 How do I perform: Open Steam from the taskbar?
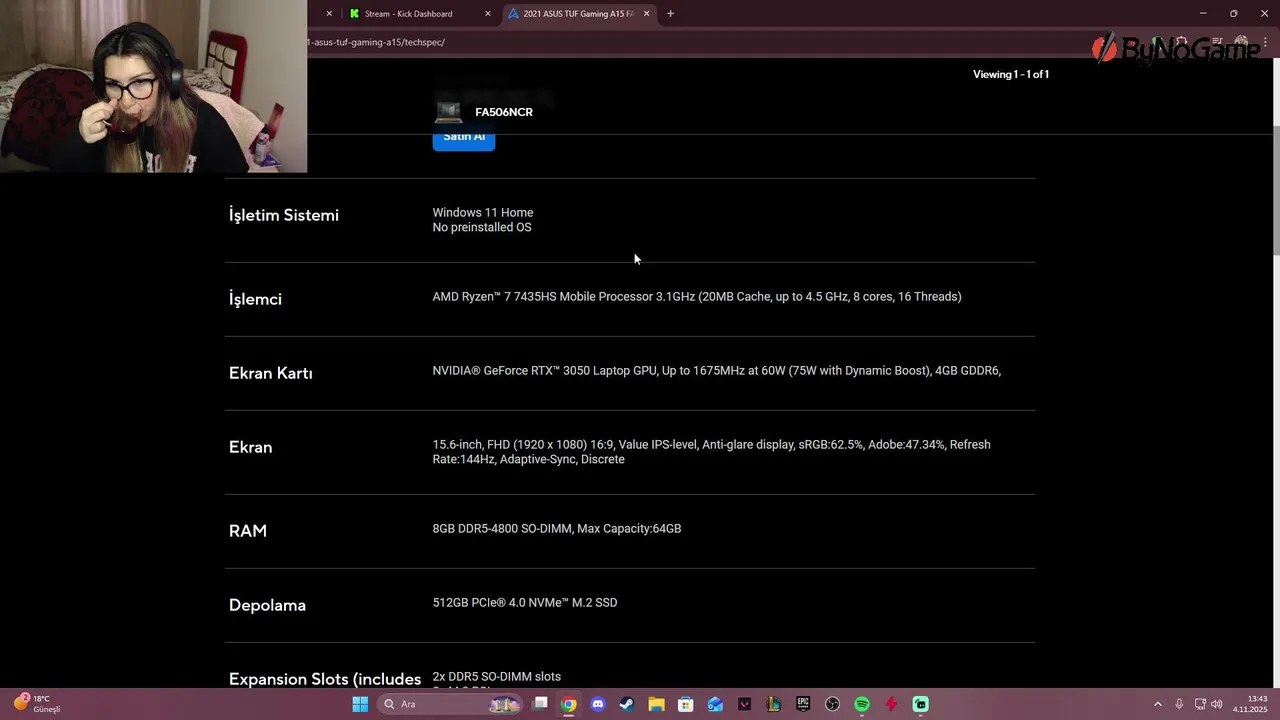627,704
